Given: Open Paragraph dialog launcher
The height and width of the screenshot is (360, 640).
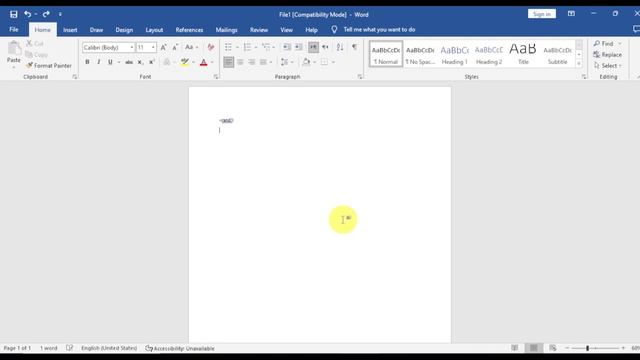Looking at the screenshot, I should point(360,77).
